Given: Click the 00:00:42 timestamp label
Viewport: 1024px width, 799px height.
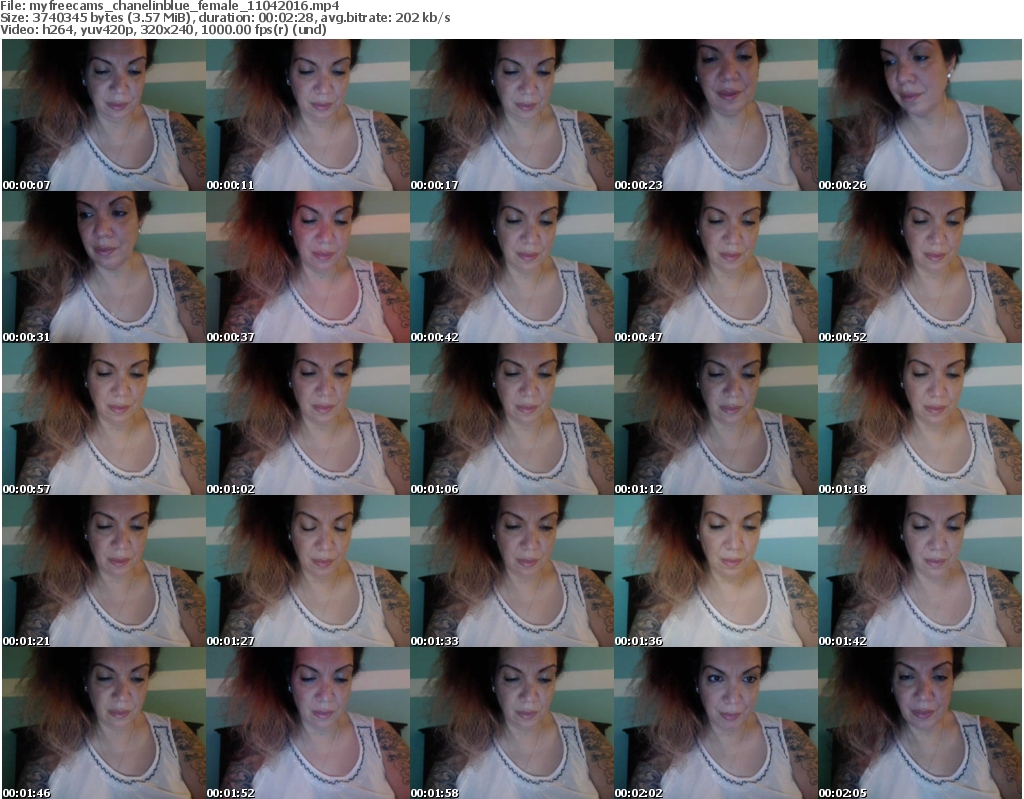Looking at the screenshot, I should (x=431, y=337).
